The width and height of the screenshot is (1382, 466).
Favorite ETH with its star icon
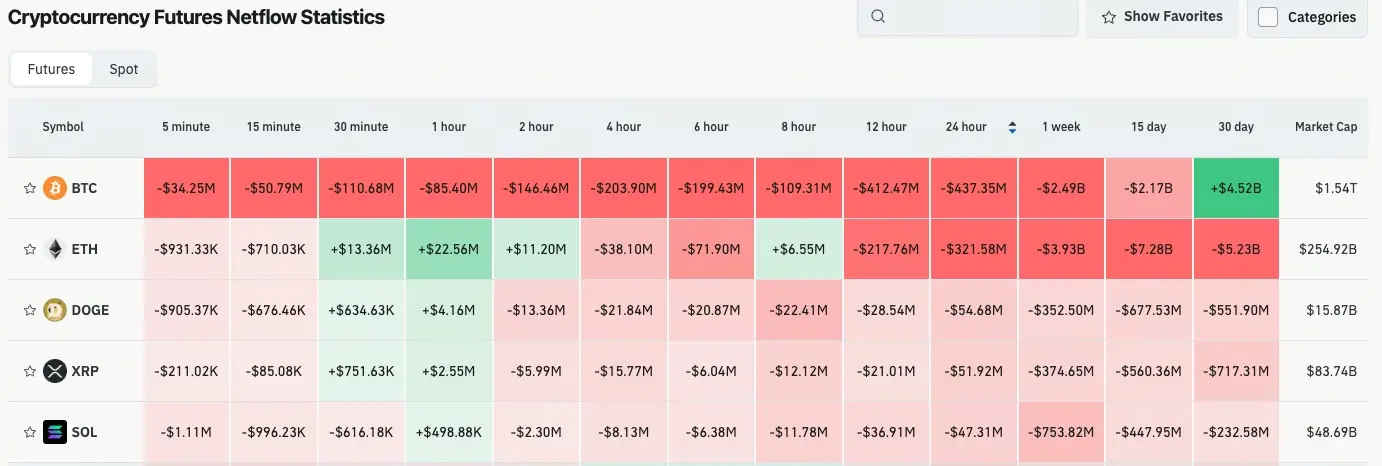[30, 249]
